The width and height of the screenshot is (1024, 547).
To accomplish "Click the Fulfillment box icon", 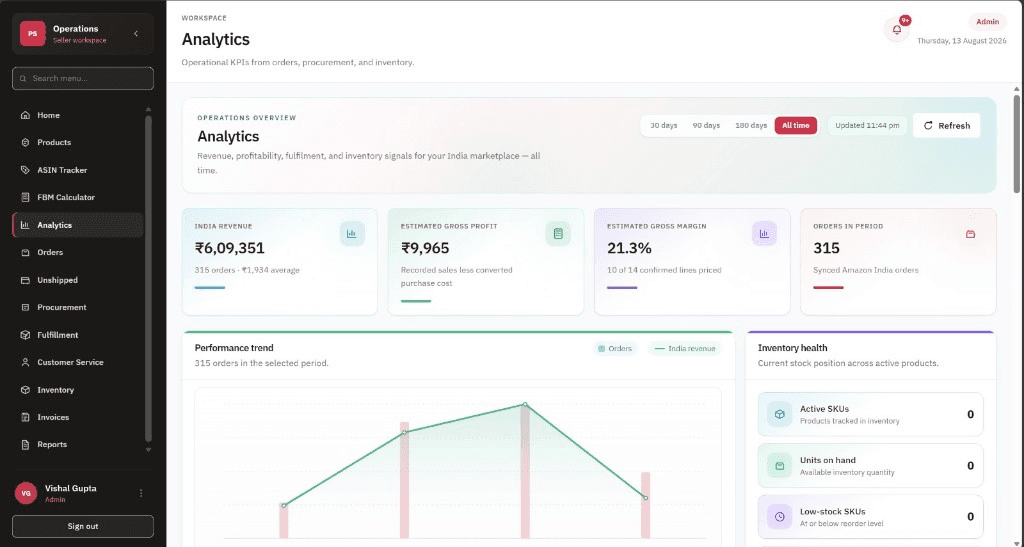I will click(x=25, y=335).
